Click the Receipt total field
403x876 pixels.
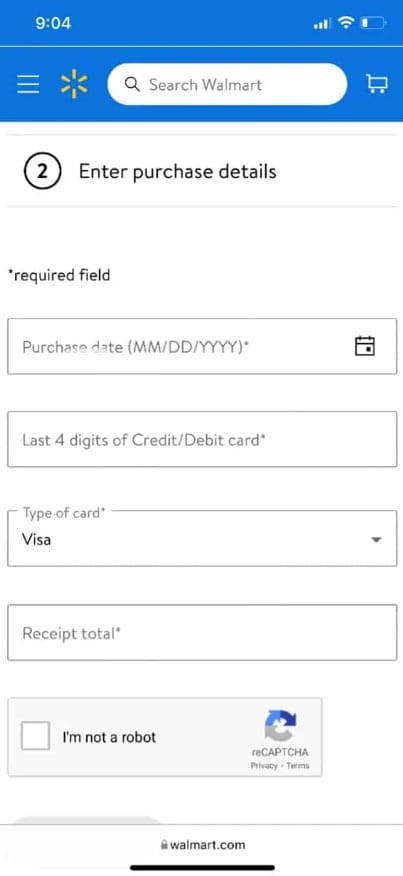pos(202,632)
